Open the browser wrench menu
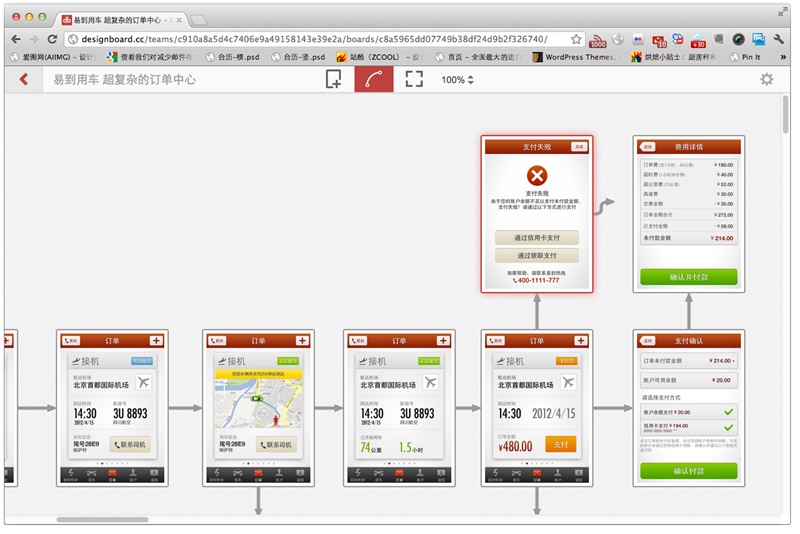The height and width of the screenshot is (534, 800). (779, 39)
